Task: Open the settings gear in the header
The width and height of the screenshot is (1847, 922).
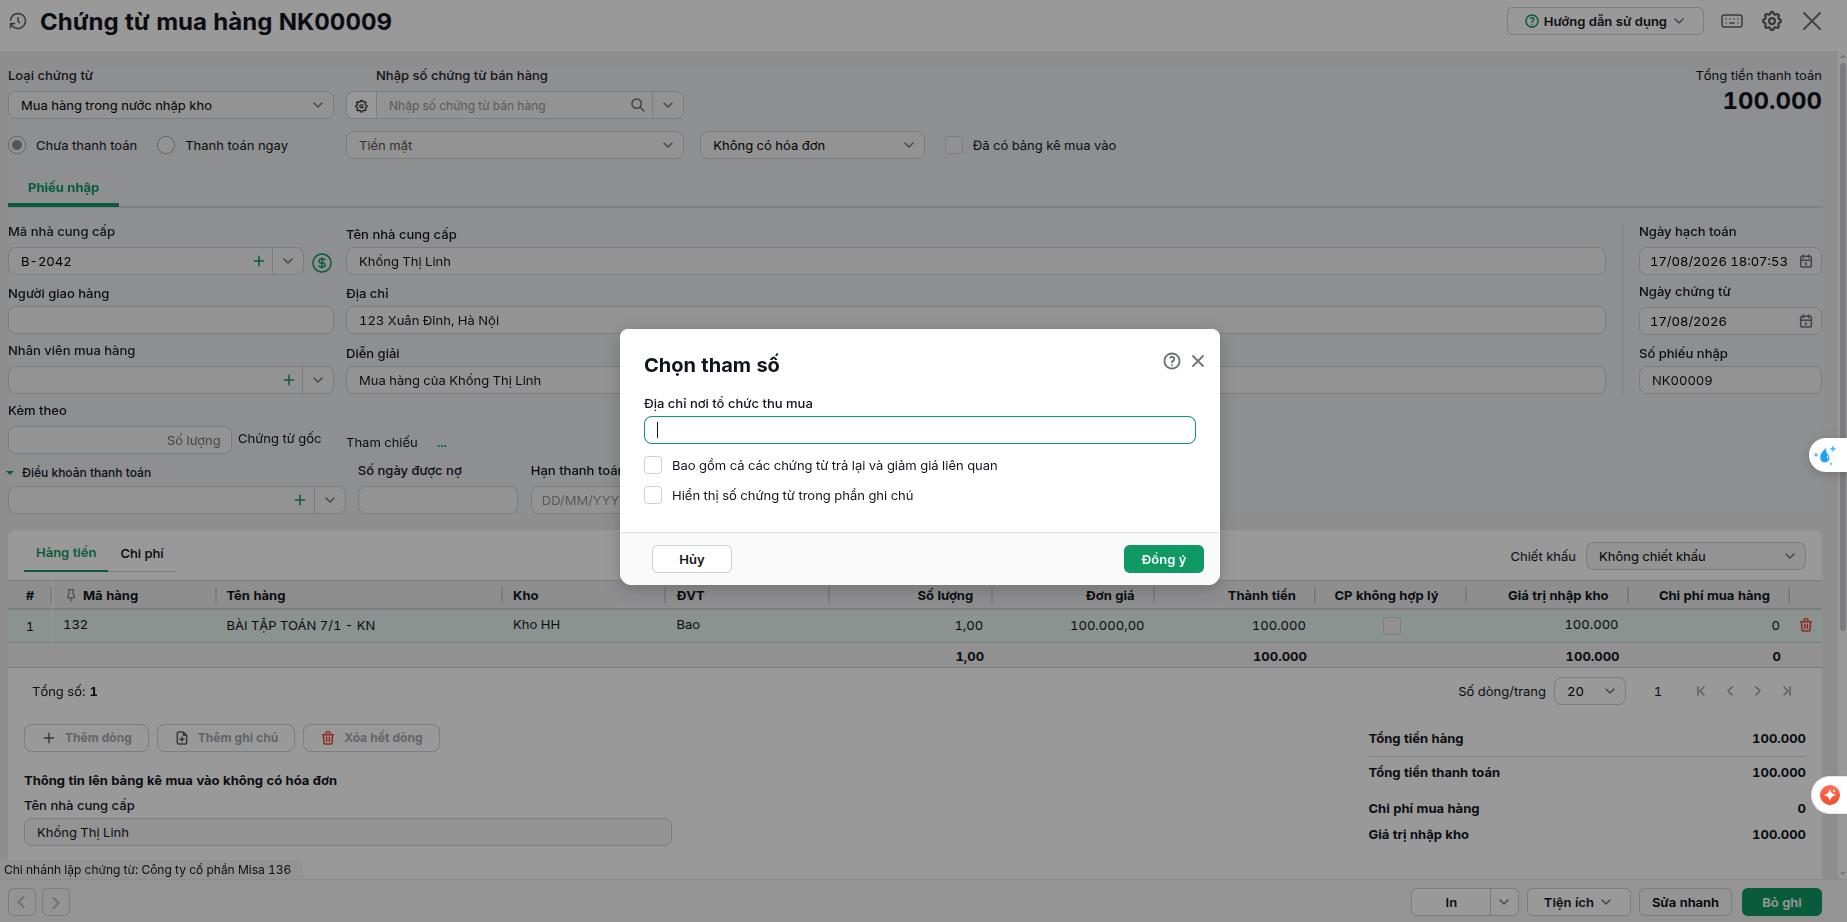Action: point(1772,21)
